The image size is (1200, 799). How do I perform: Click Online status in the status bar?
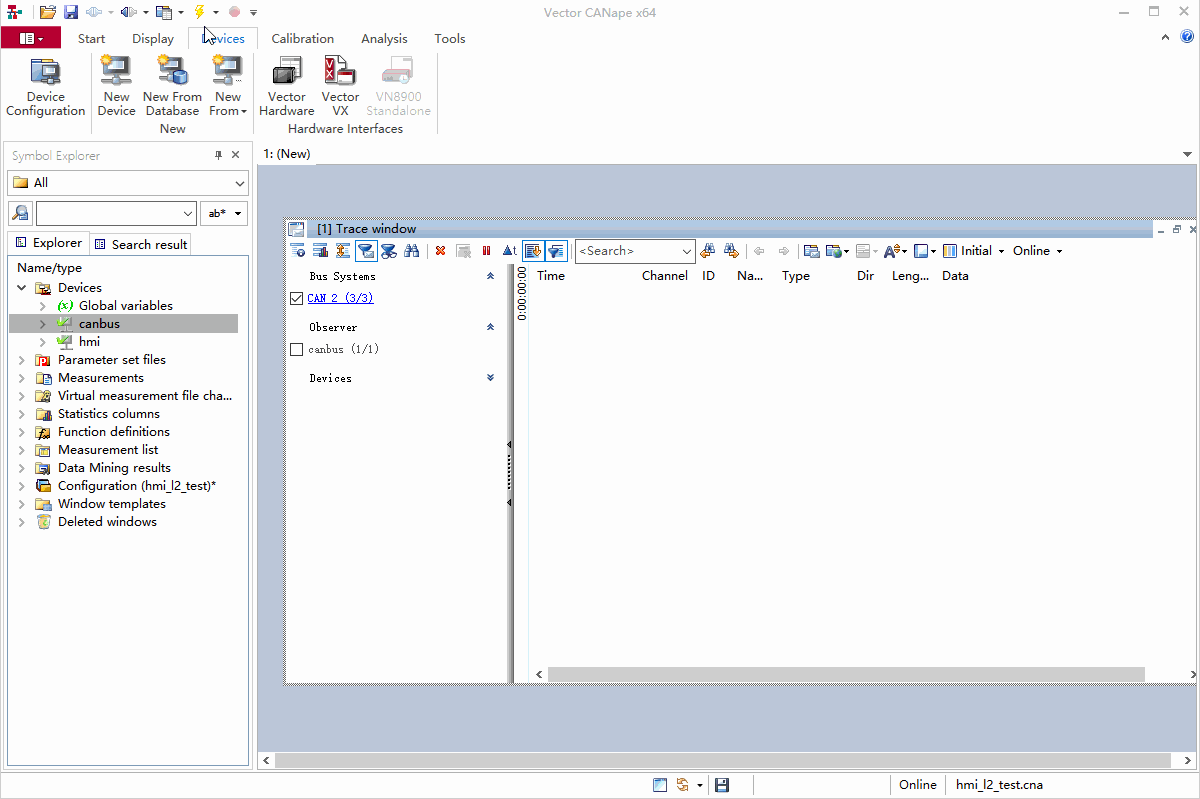click(x=917, y=785)
